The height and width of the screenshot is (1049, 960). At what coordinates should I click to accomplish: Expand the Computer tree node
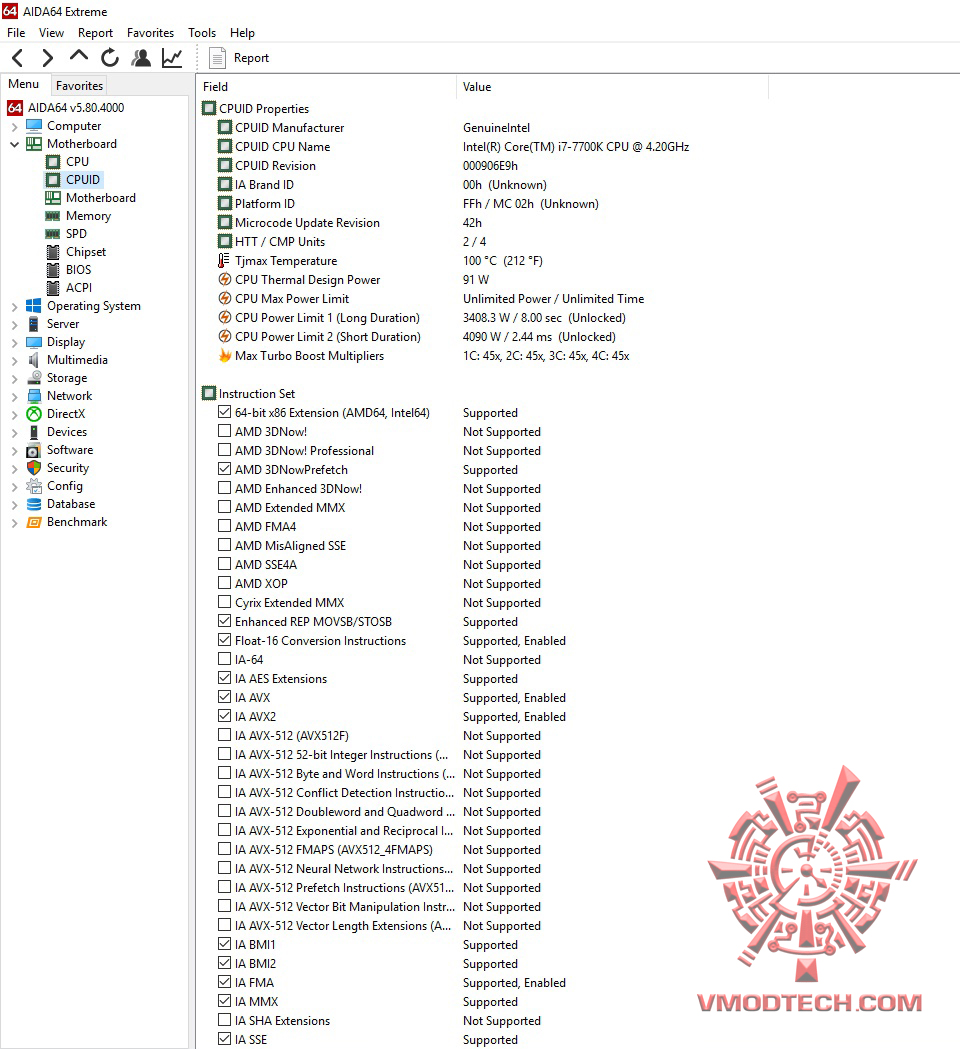pyautogui.click(x=15, y=126)
